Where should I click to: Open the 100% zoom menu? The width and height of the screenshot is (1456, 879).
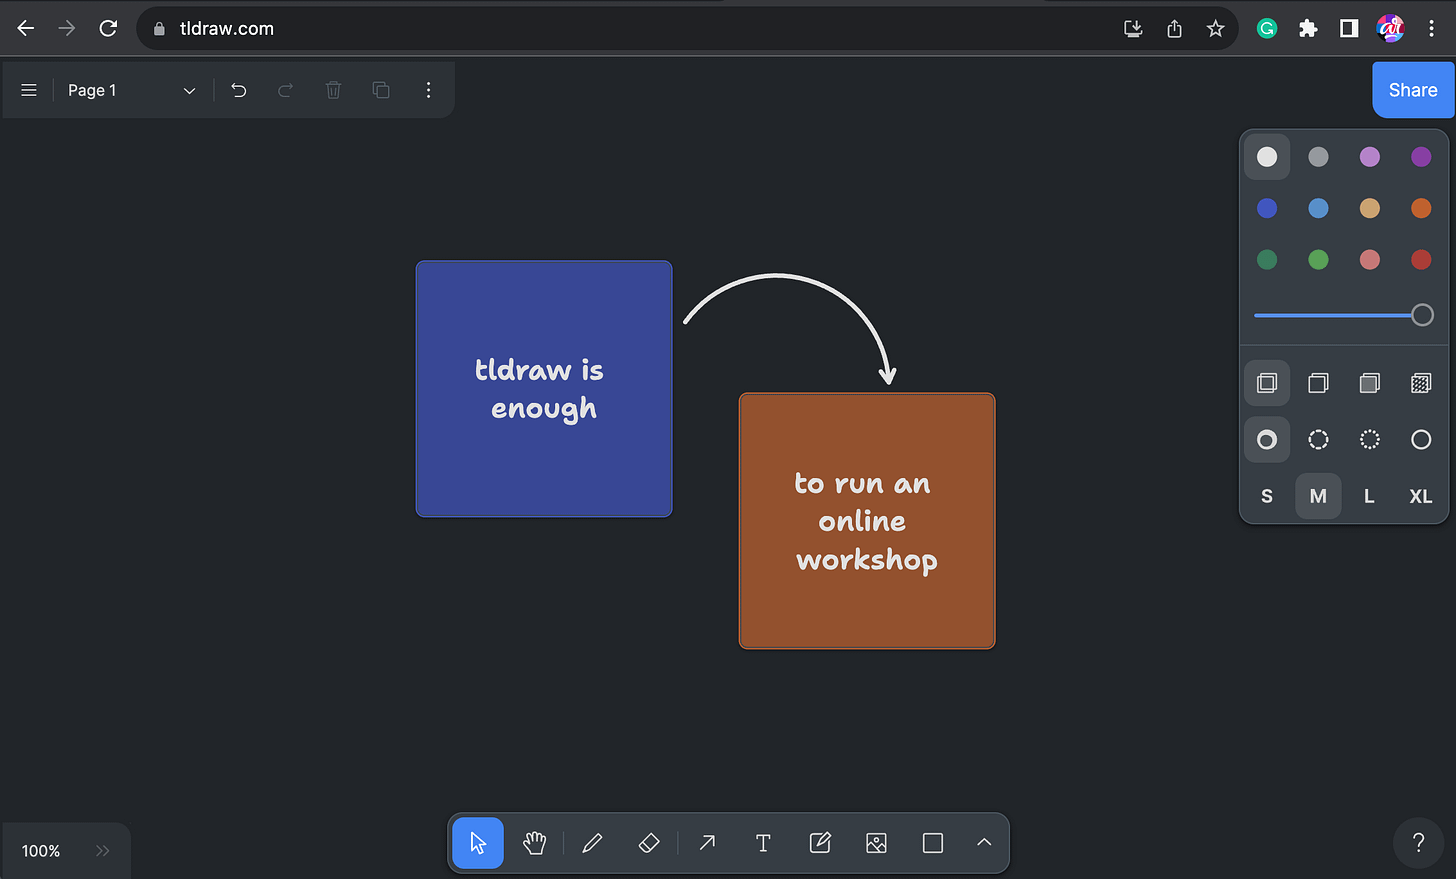(x=41, y=851)
